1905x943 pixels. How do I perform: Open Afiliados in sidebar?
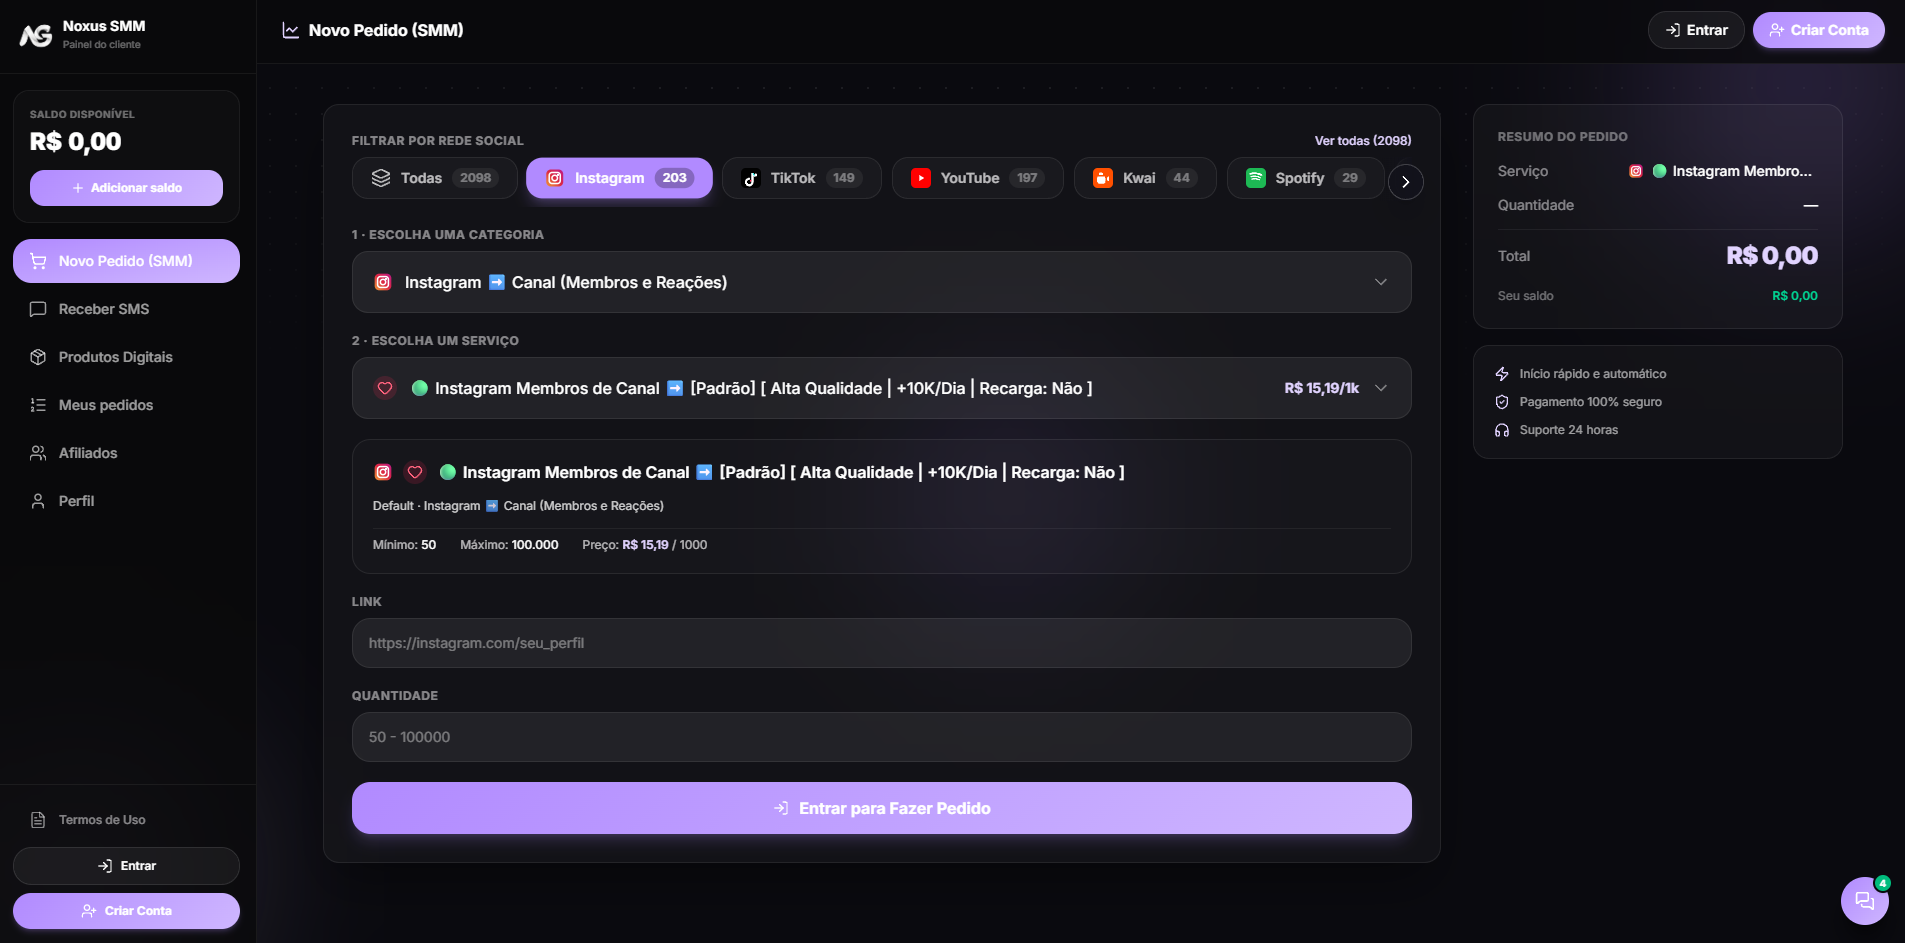(126, 453)
